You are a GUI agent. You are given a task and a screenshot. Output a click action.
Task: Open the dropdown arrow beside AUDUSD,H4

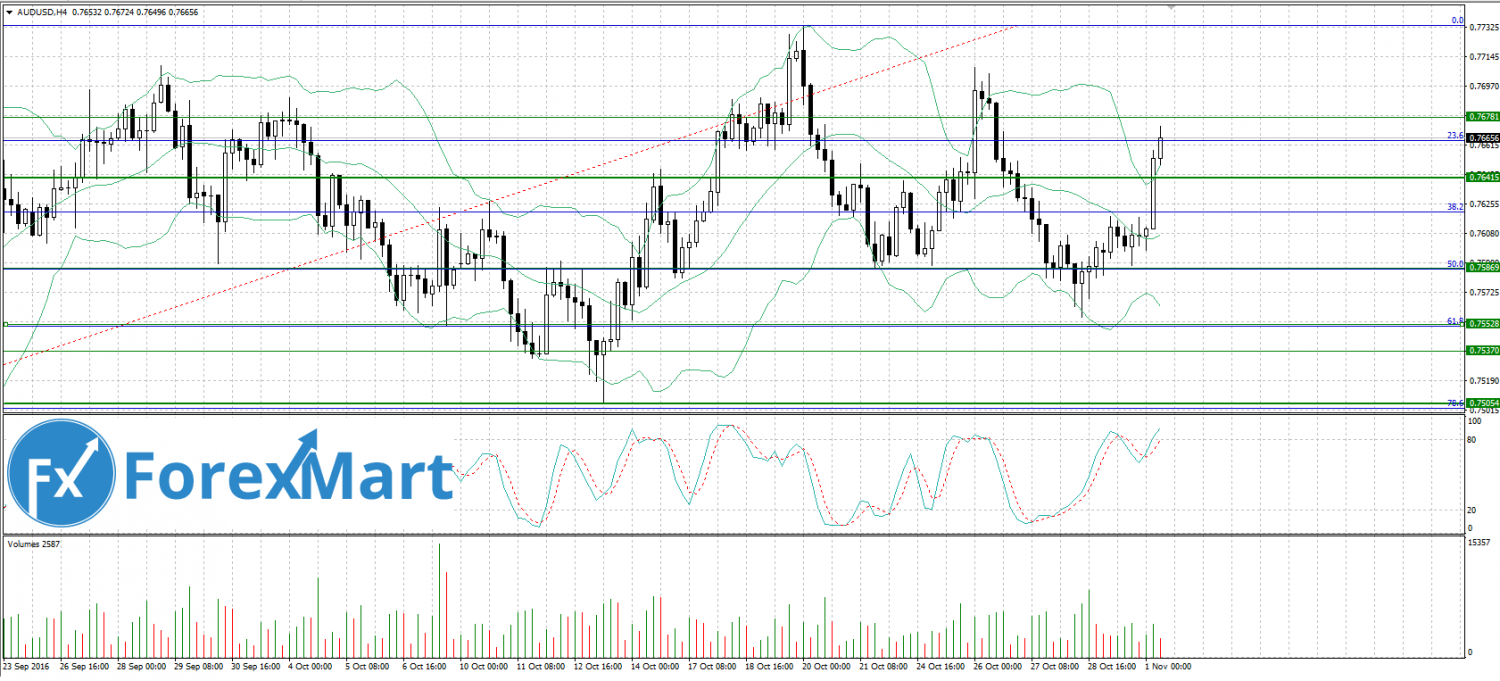tap(9, 11)
